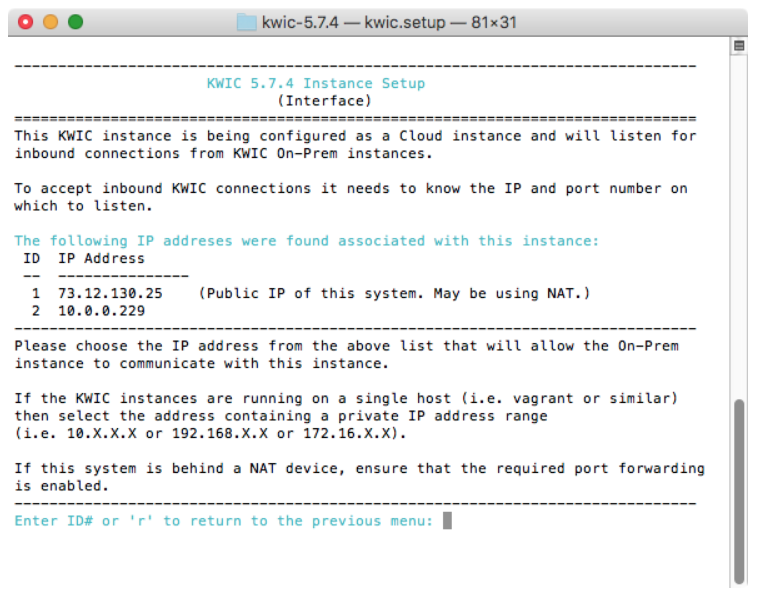Click the cursor block after the previous menu prompt

[x=447, y=521]
